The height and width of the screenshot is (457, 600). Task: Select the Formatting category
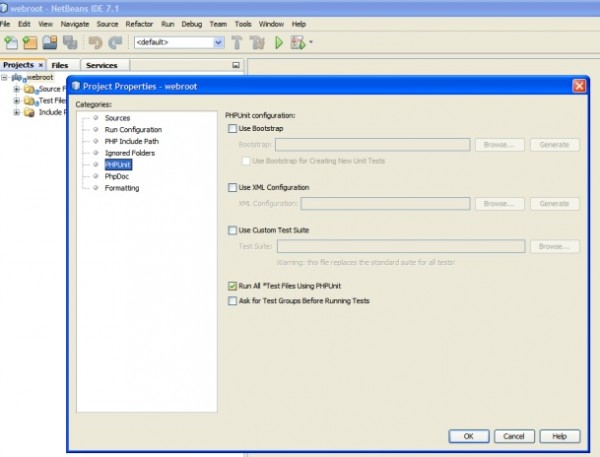[122, 188]
